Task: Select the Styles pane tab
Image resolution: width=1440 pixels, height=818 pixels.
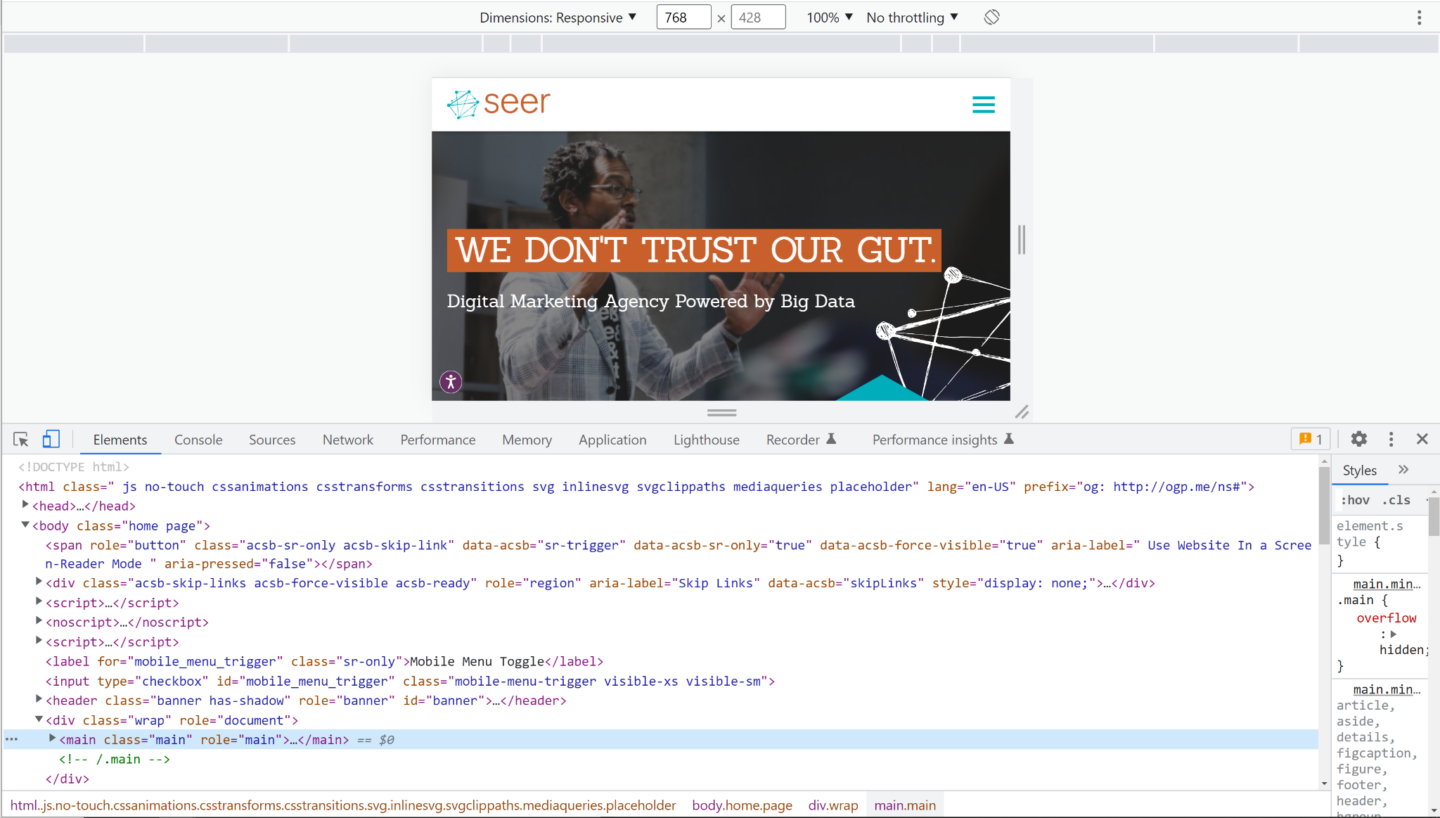Action: point(1359,470)
